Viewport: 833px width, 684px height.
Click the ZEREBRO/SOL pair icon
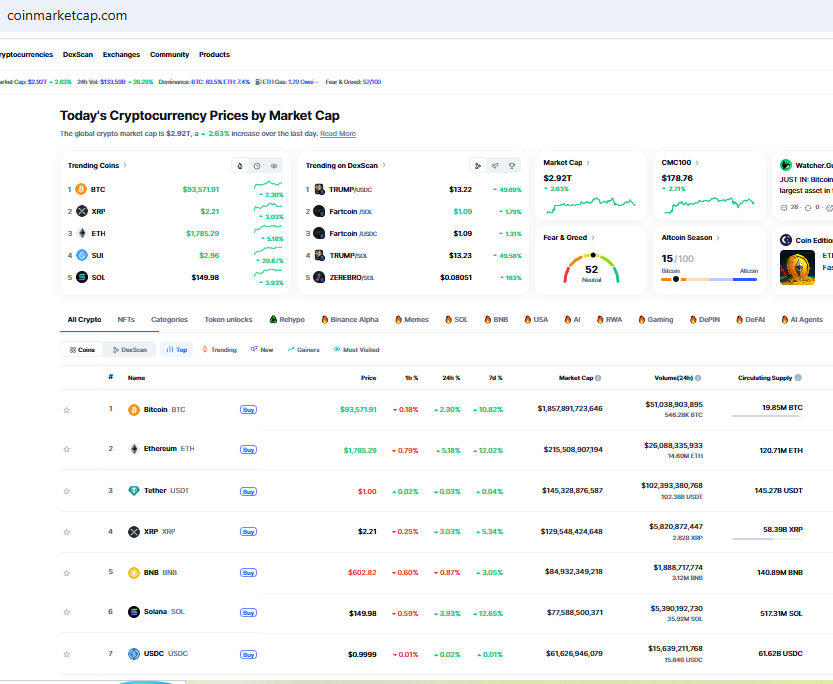point(319,277)
